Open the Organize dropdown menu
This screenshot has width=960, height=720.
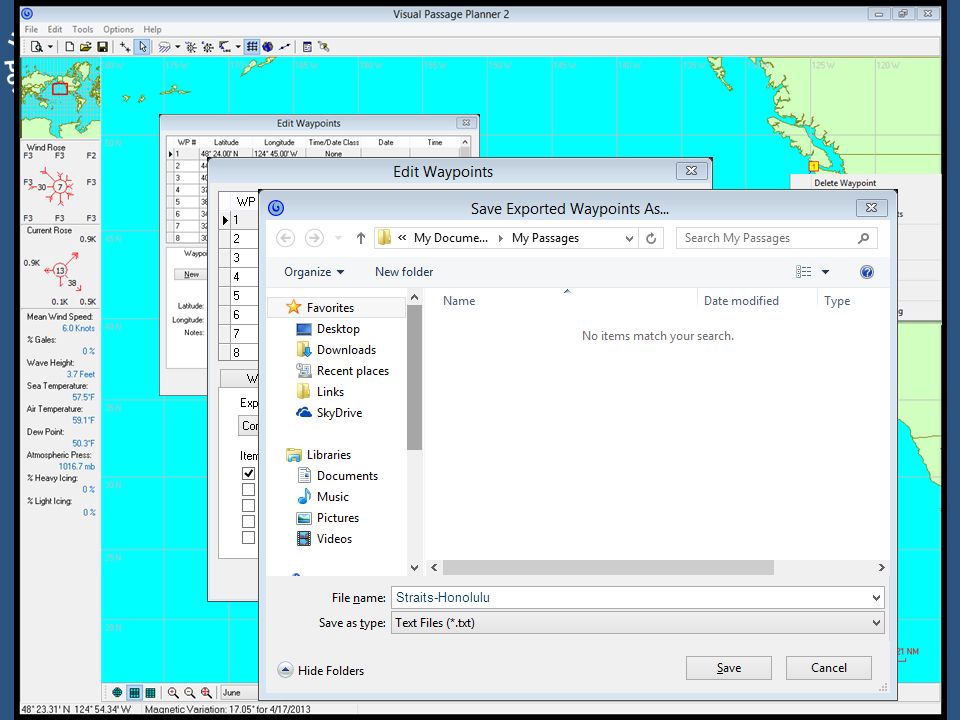point(314,272)
